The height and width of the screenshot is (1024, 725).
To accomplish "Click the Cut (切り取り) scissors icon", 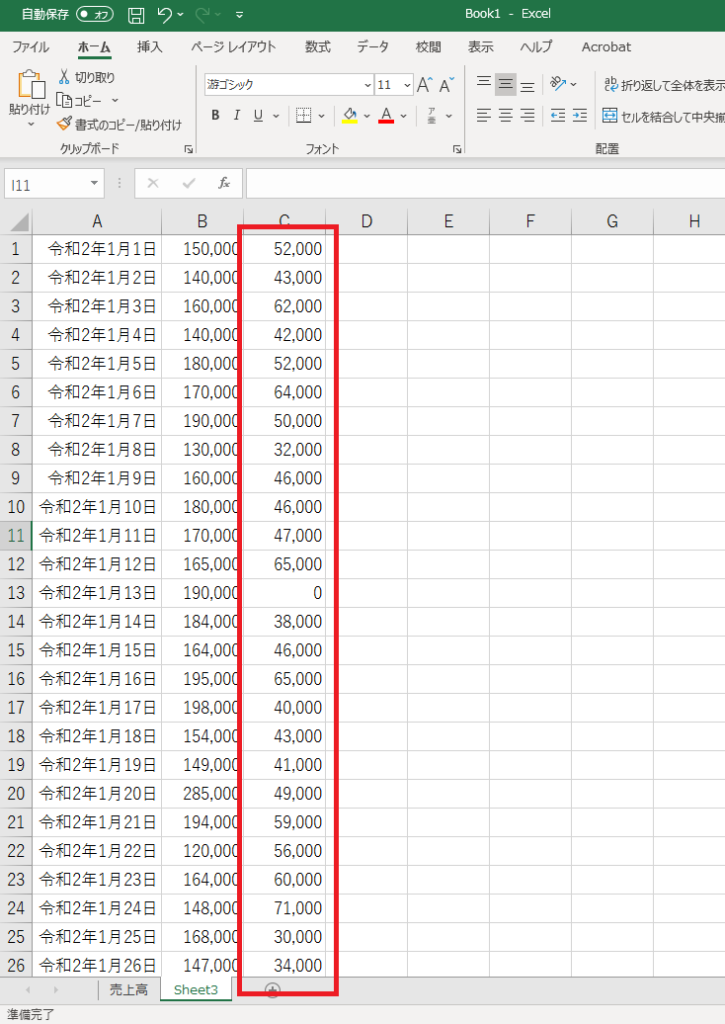I will point(64,77).
